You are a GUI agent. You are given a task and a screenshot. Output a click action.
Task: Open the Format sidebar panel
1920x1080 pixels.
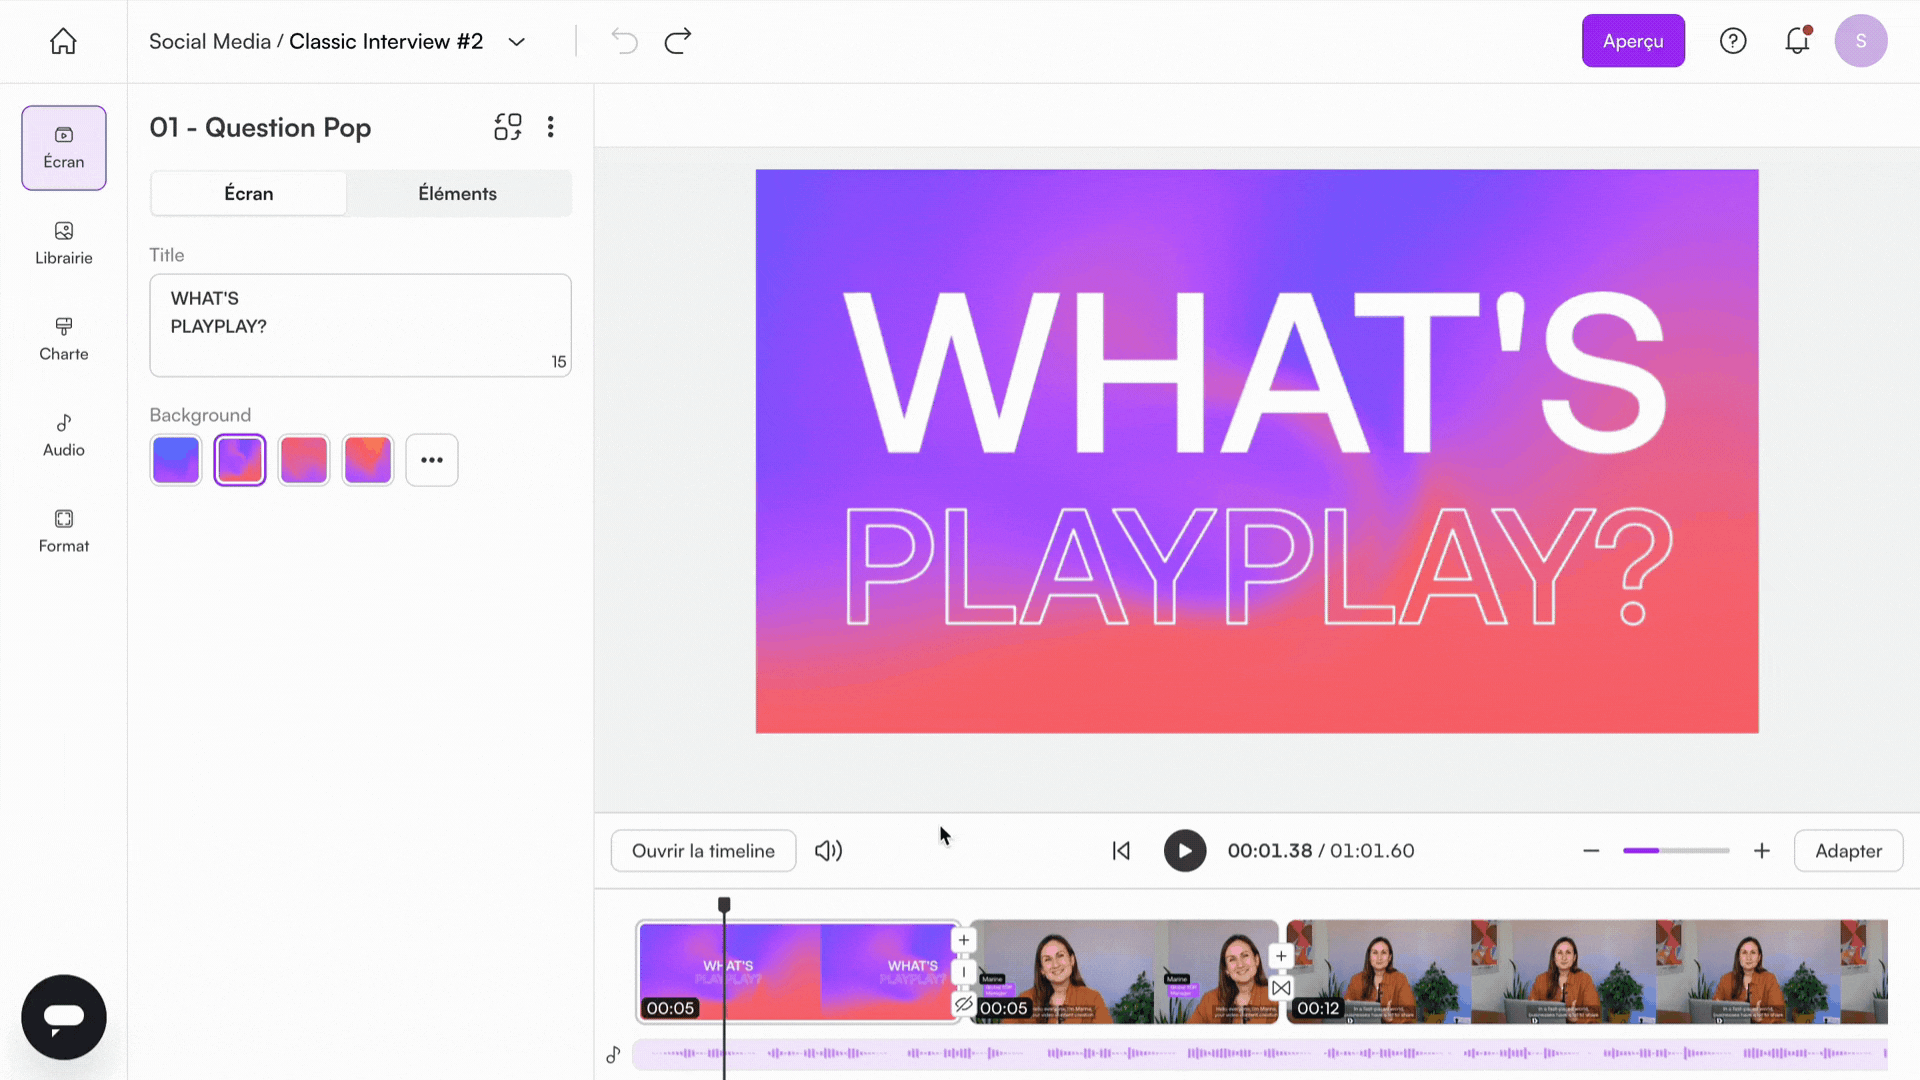63,531
